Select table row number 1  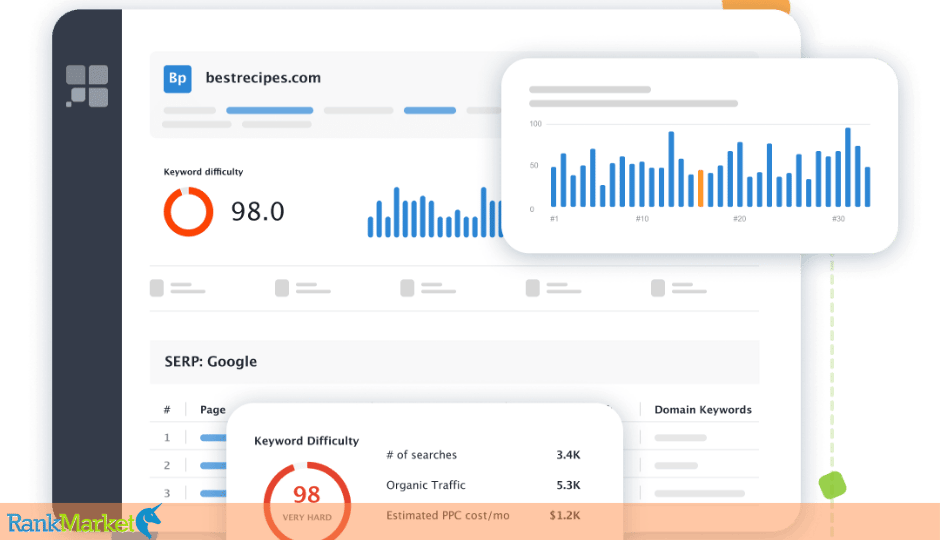pyautogui.click(x=167, y=438)
